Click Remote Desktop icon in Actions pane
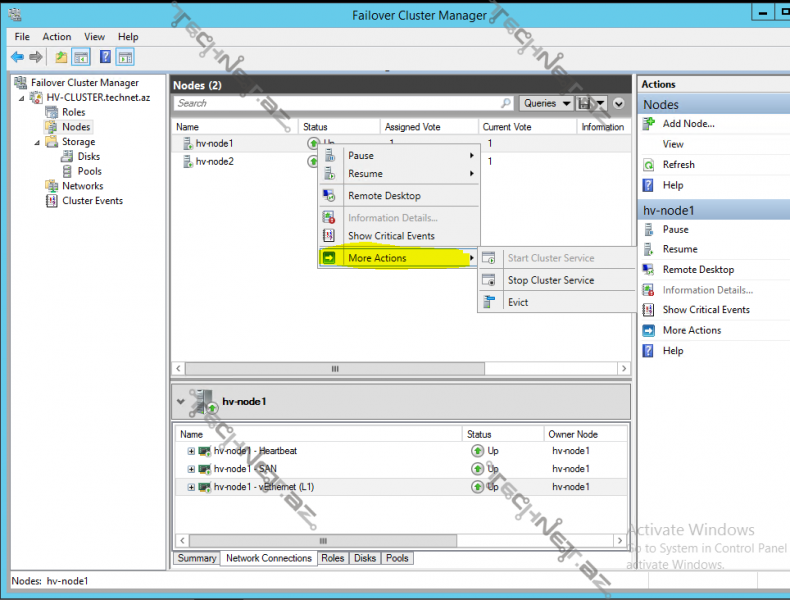The image size is (790, 600). pos(649,270)
